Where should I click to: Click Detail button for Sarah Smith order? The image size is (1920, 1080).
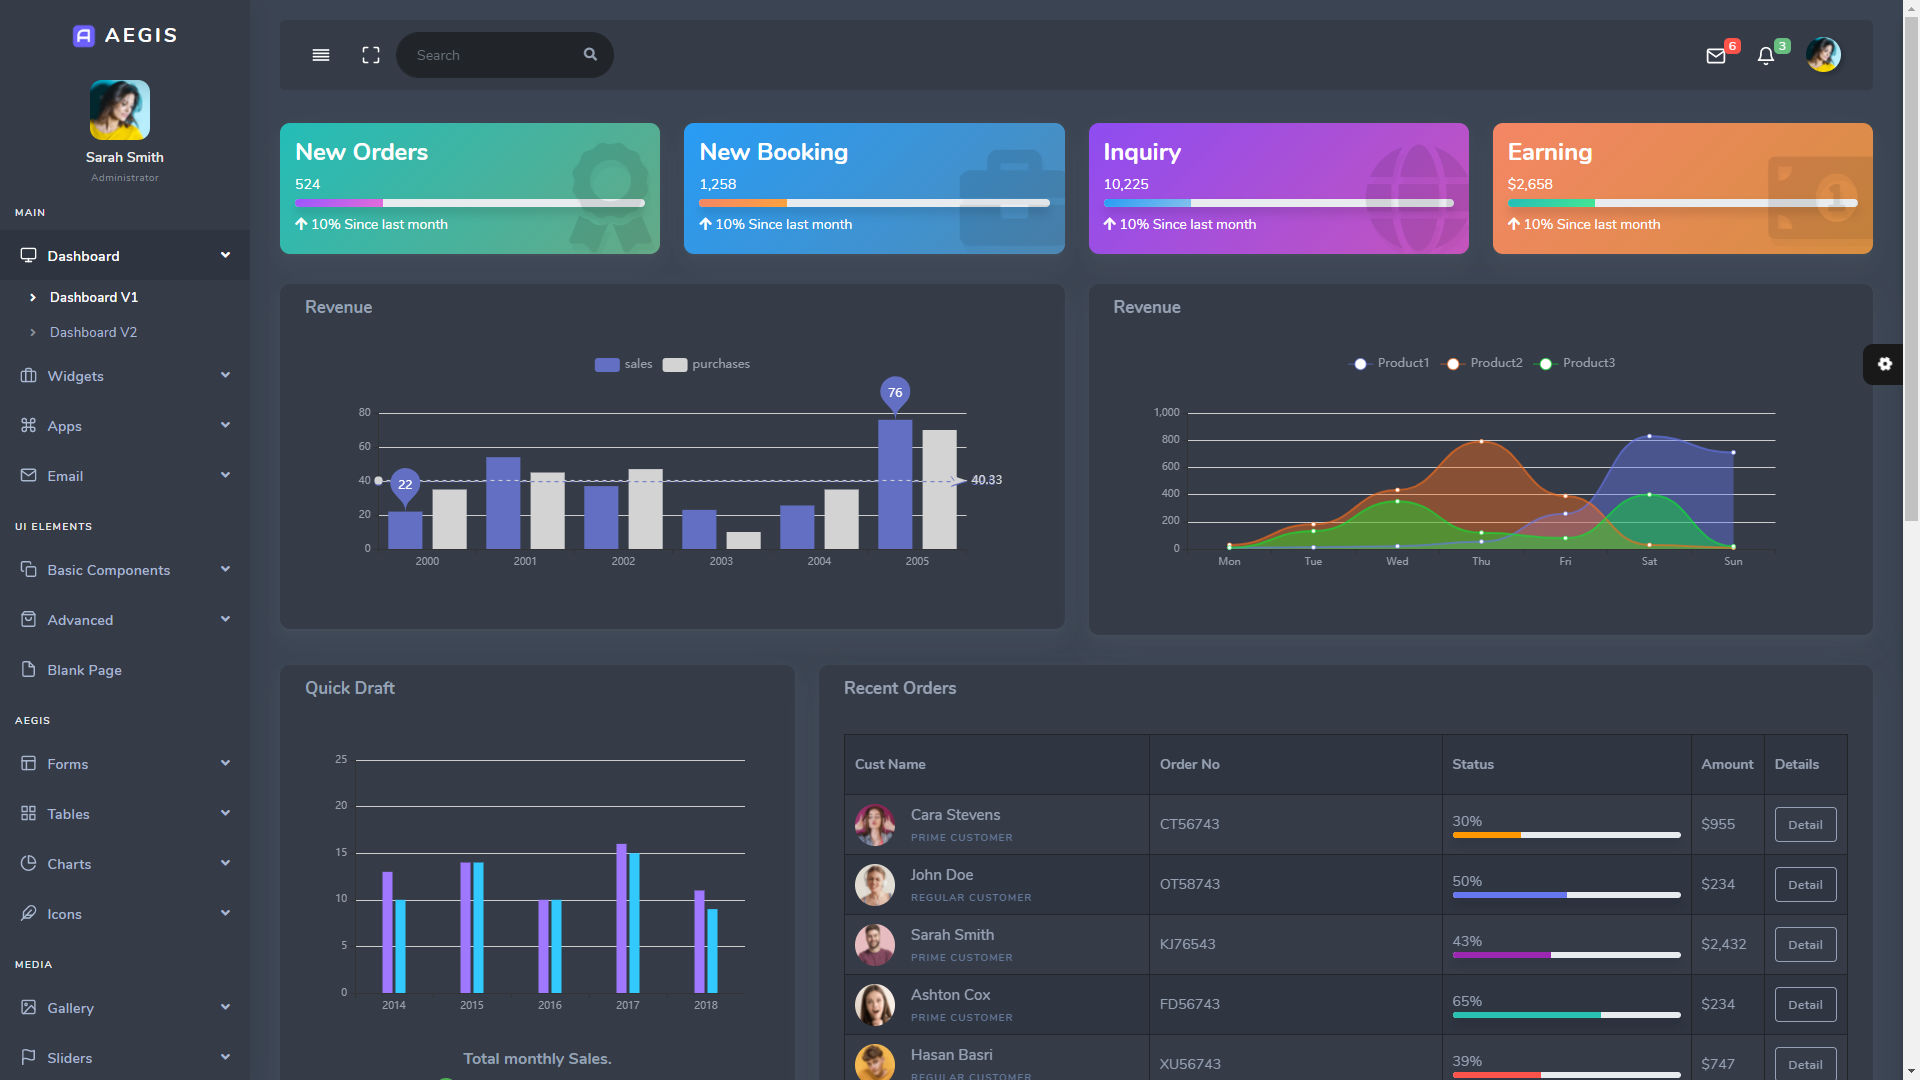coord(1805,945)
